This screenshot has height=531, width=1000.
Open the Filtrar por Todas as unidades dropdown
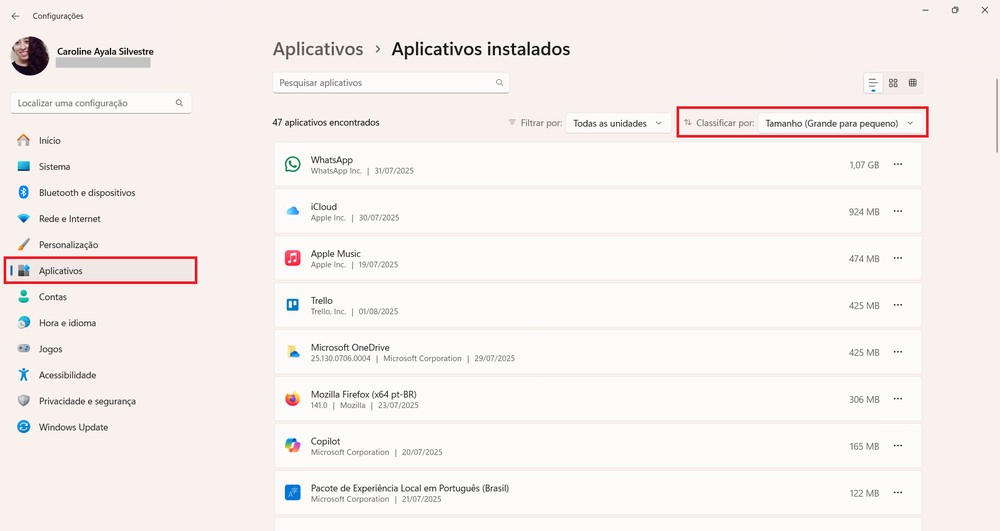click(x=617, y=123)
